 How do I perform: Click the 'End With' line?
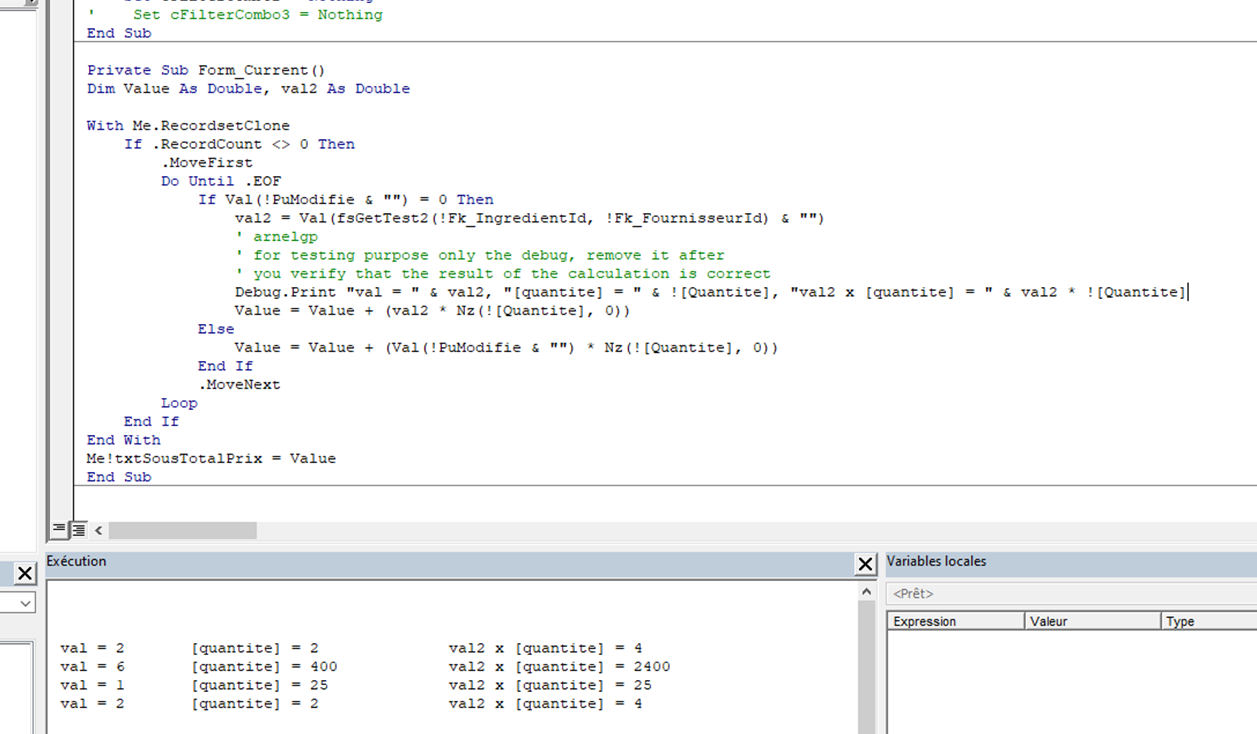[123, 440]
